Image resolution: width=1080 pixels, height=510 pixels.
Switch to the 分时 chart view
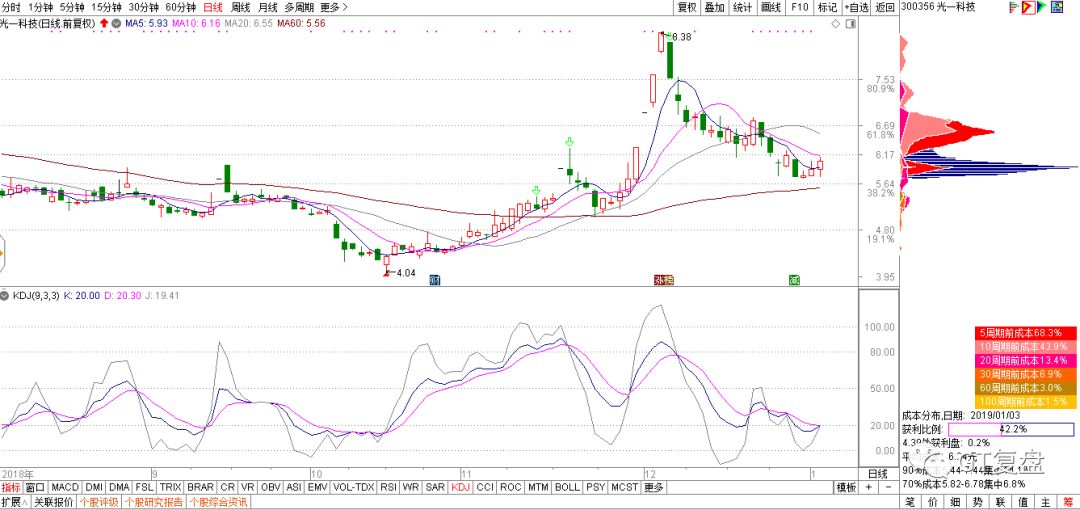tap(11, 8)
